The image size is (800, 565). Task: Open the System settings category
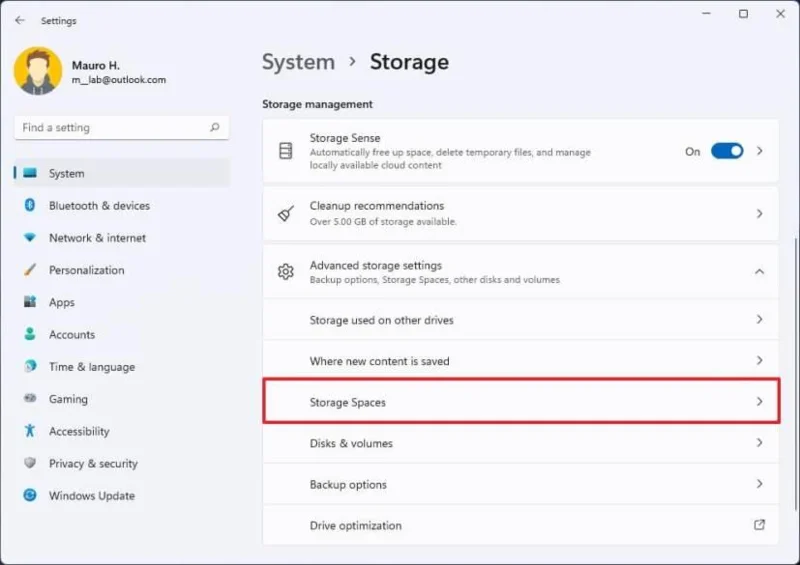click(122, 173)
